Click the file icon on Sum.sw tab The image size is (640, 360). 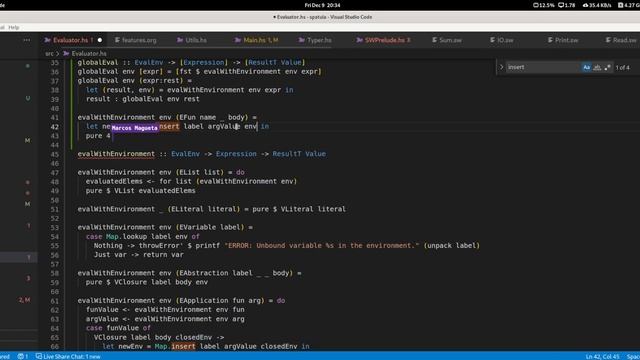click(x=434, y=40)
